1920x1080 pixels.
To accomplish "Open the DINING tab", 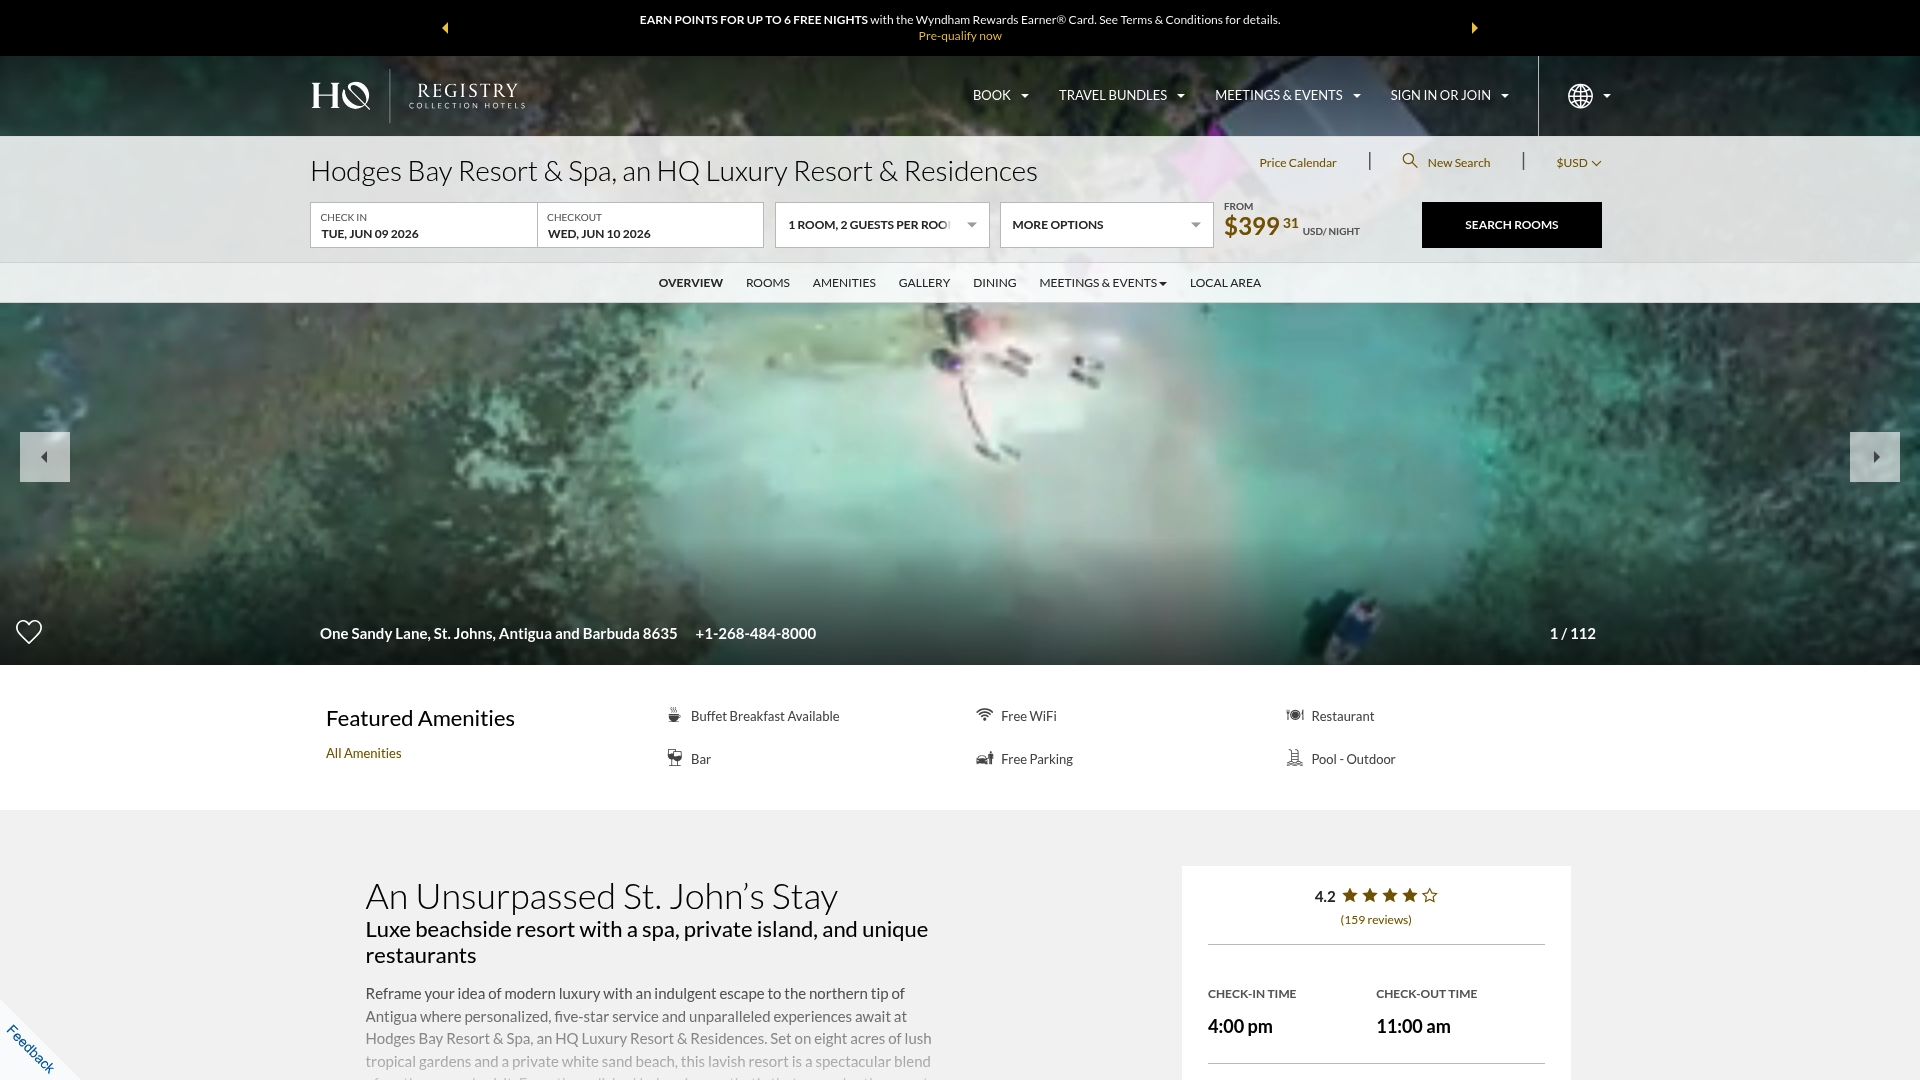I will point(995,283).
